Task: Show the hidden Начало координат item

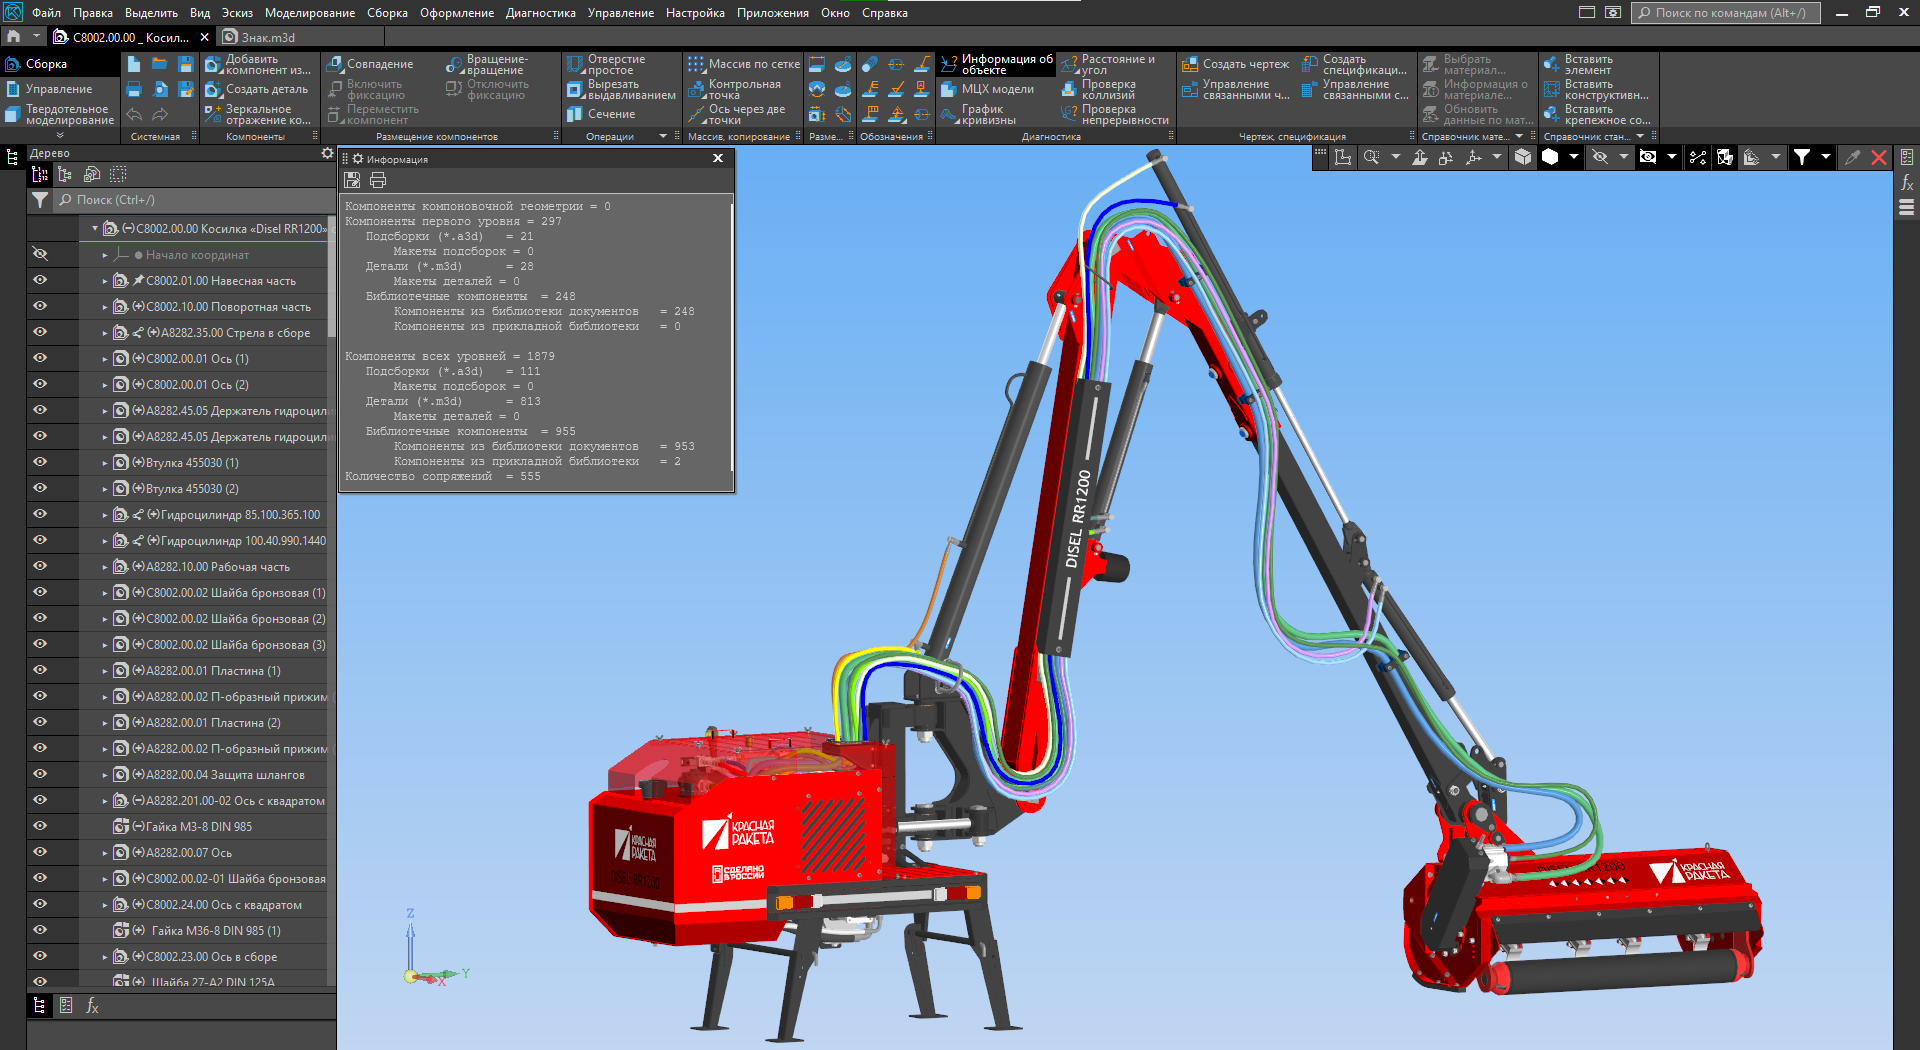Action: click(x=40, y=254)
